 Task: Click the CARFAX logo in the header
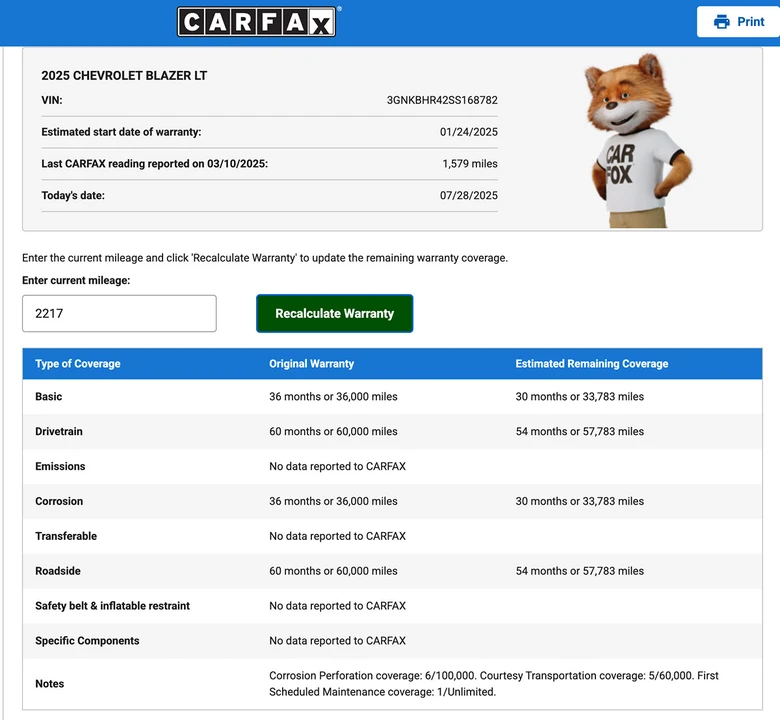click(257, 22)
